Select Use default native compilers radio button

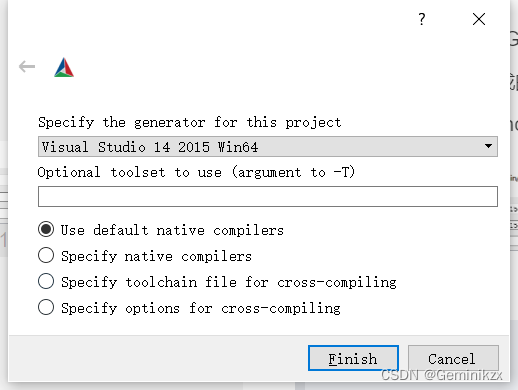click(46, 229)
